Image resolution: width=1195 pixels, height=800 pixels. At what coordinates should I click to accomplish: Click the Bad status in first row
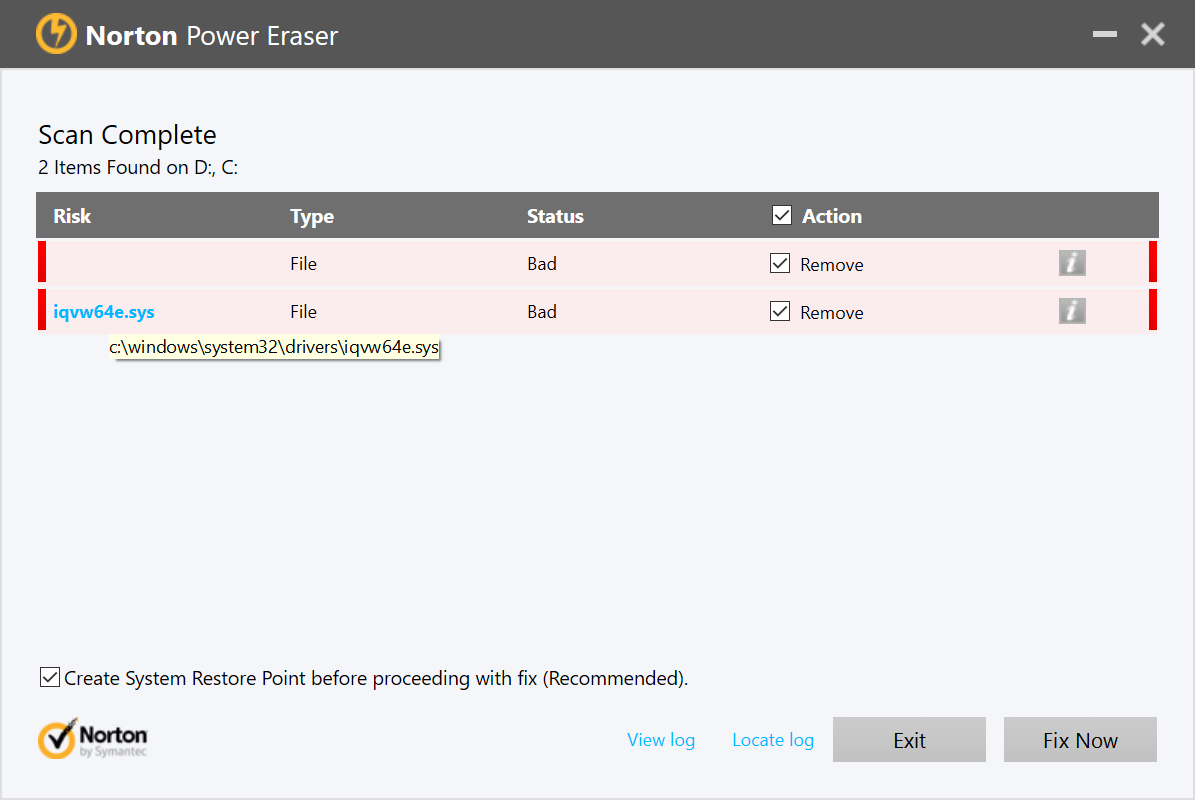coord(542,264)
